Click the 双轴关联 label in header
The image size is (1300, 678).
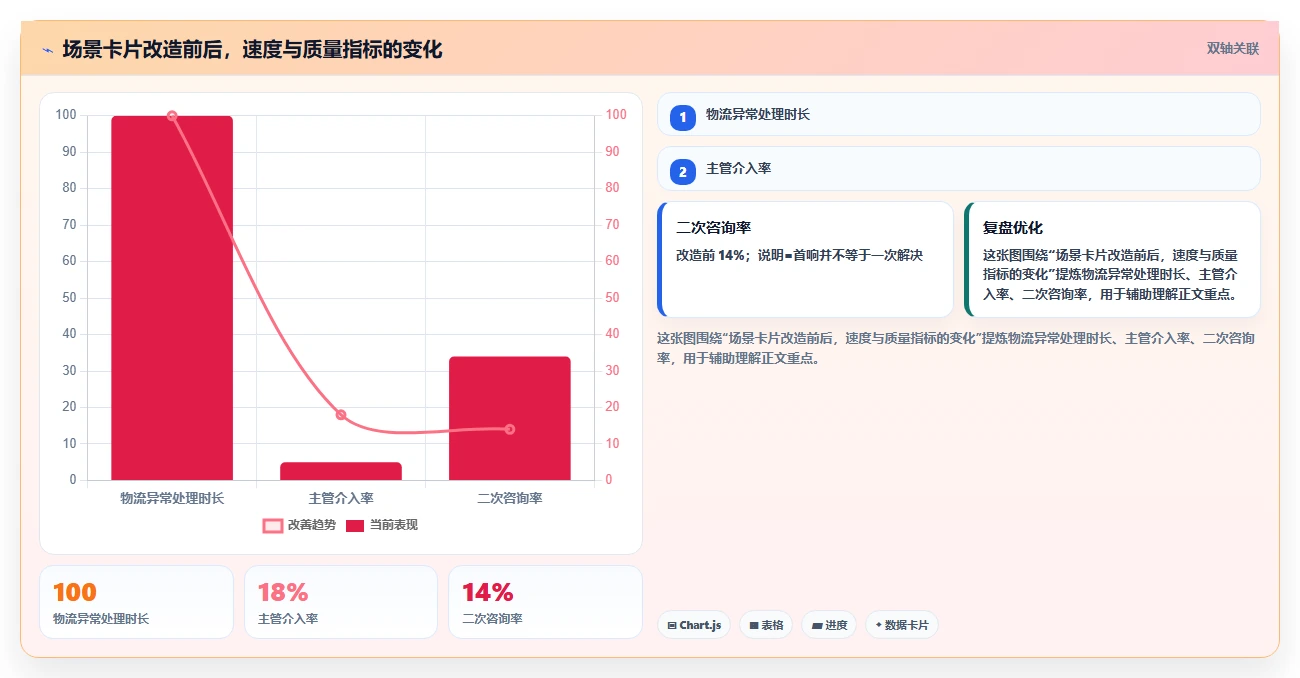click(x=1232, y=48)
